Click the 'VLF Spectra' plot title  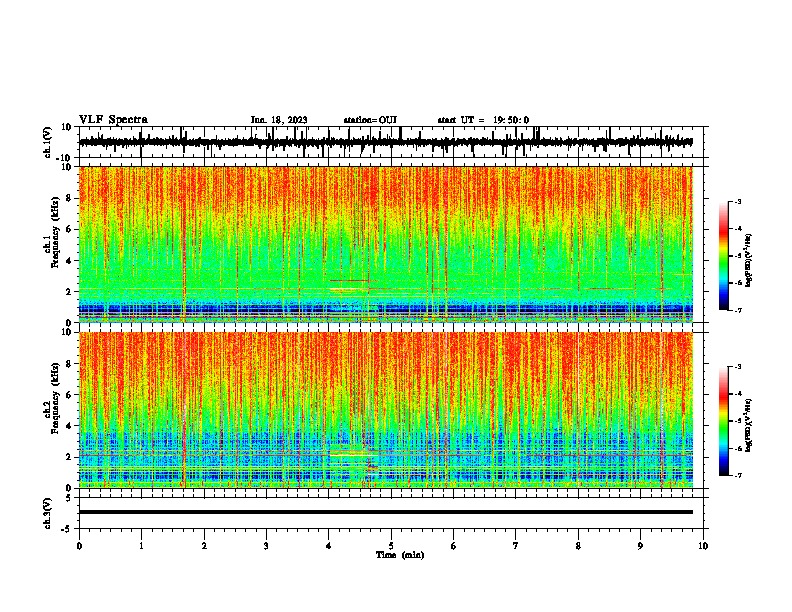113,120
